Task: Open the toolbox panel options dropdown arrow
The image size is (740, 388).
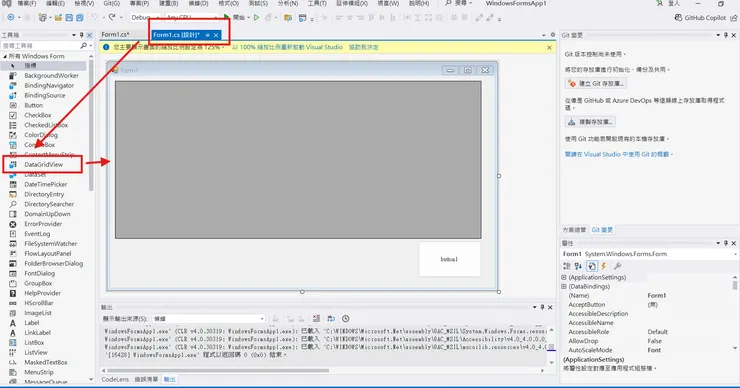Action: point(74,35)
